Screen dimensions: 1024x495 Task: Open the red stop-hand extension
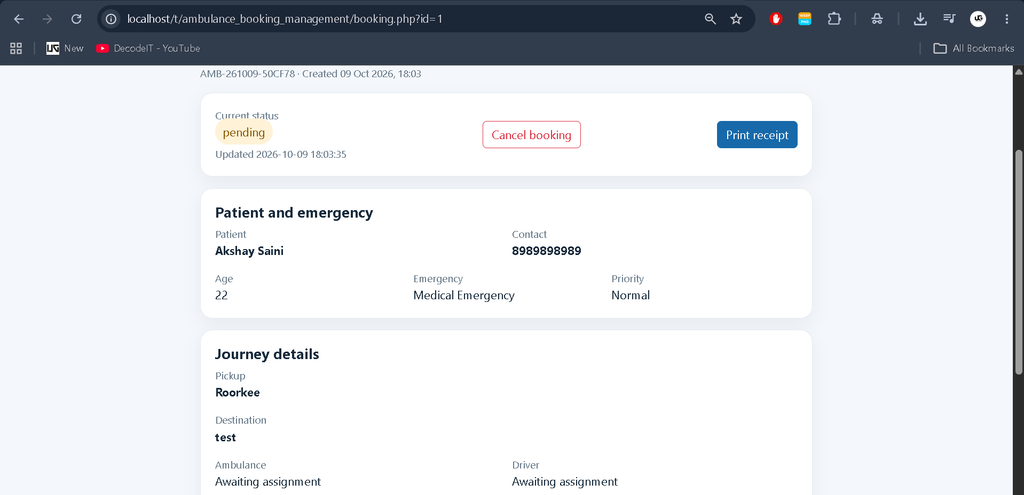click(x=776, y=19)
